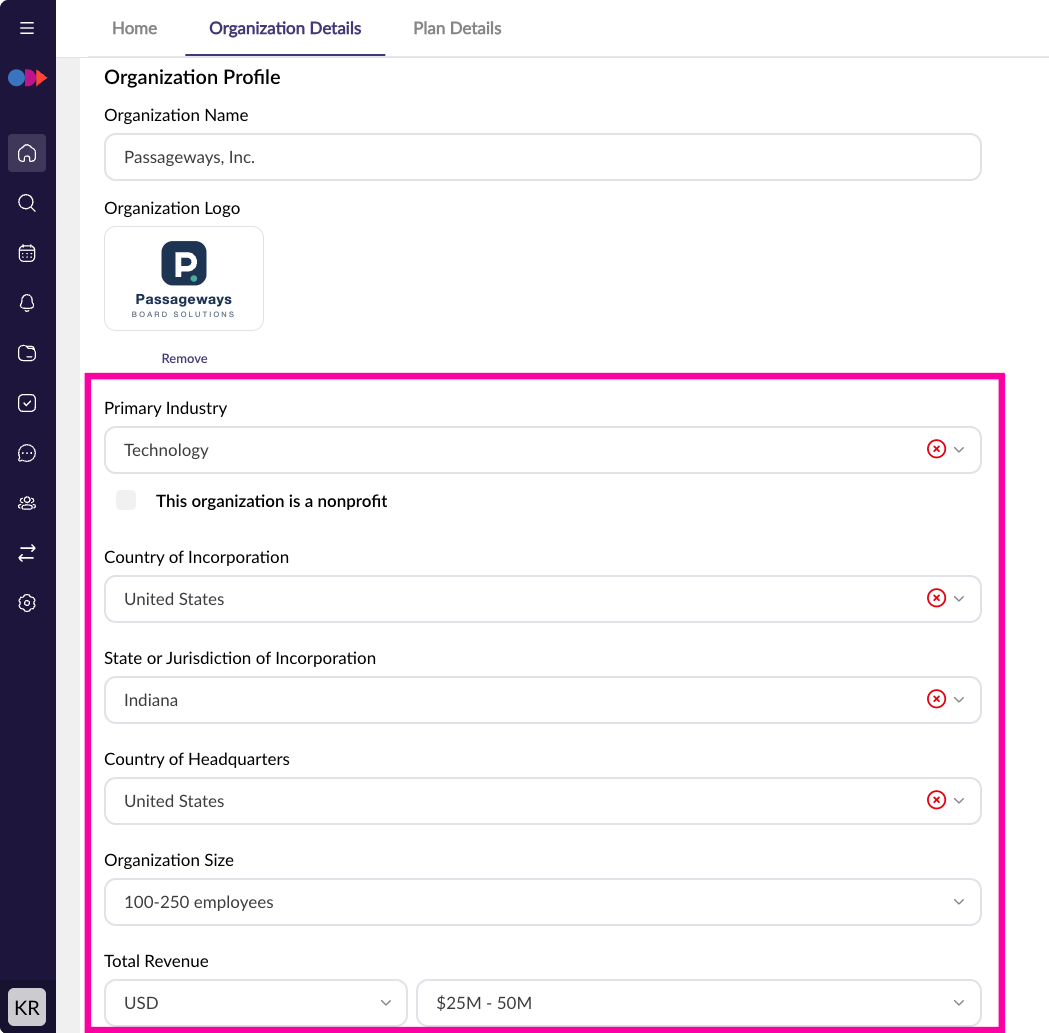
Task: Open the people group icon
Action: pyautogui.click(x=27, y=503)
